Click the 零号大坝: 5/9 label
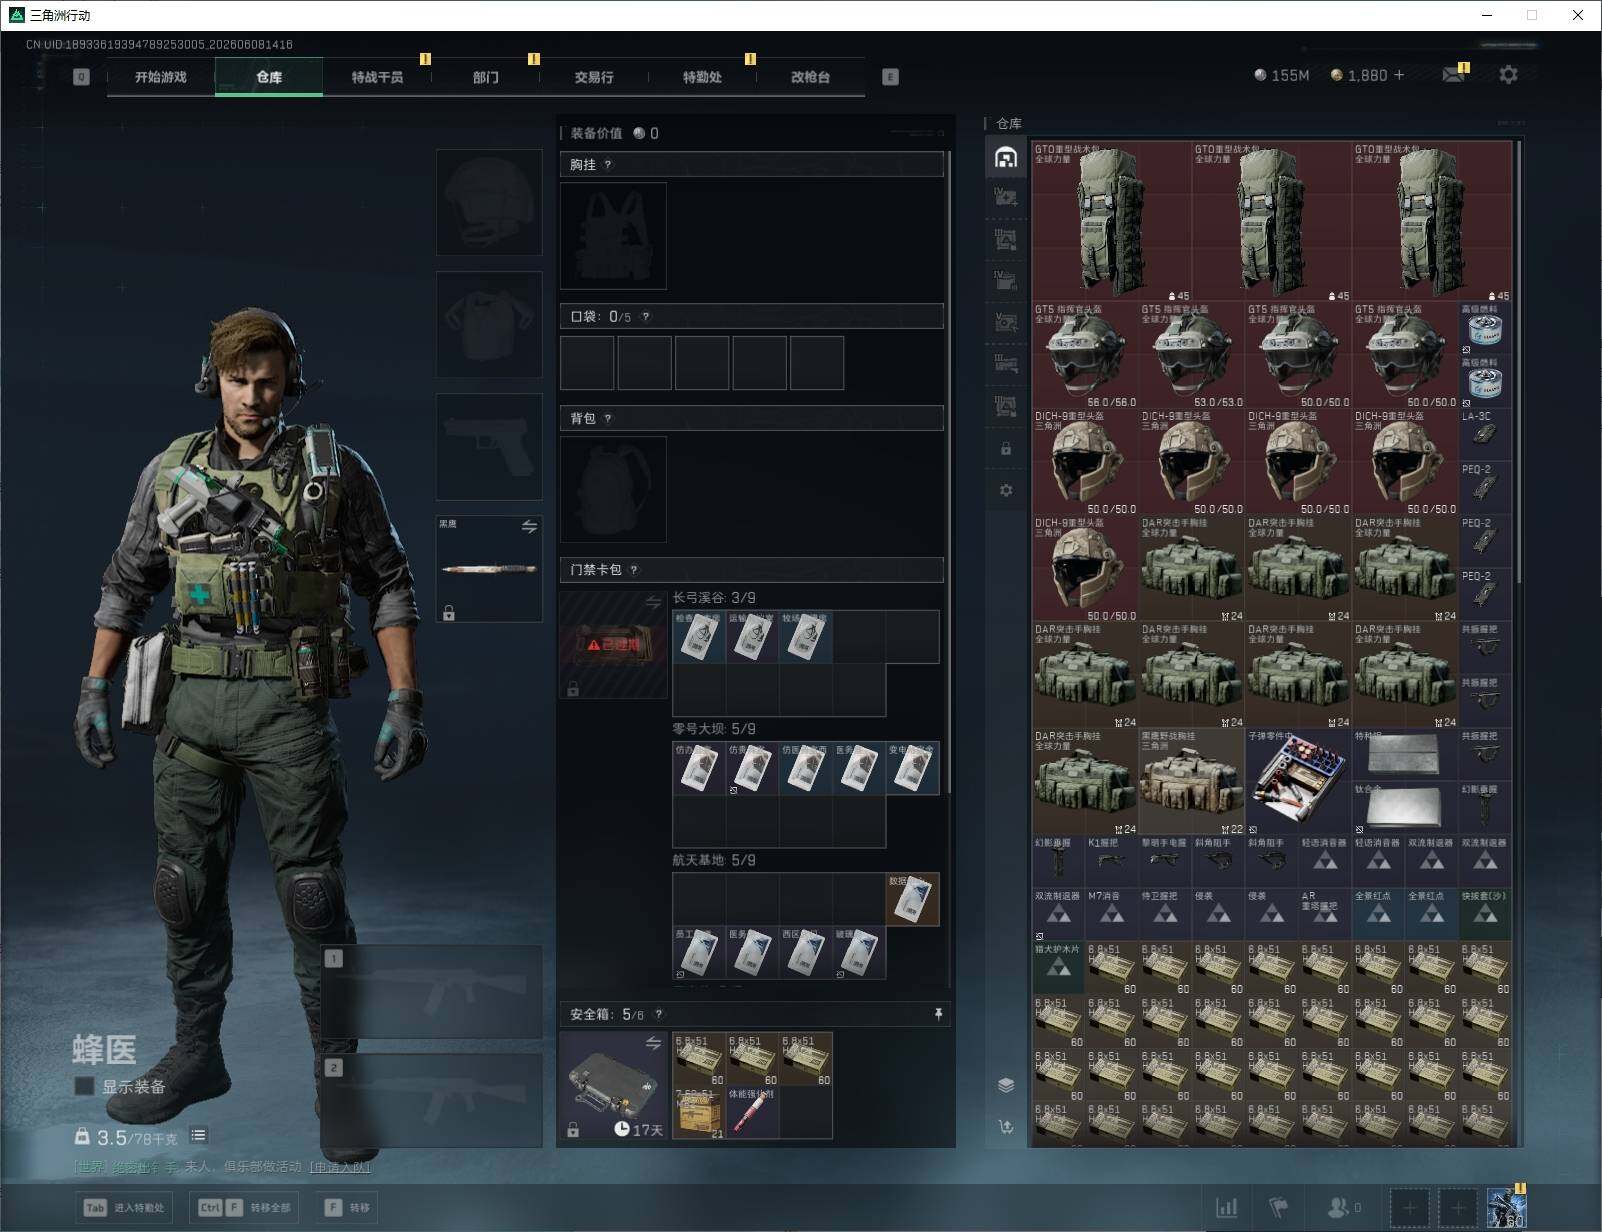1602x1232 pixels. 714,729
